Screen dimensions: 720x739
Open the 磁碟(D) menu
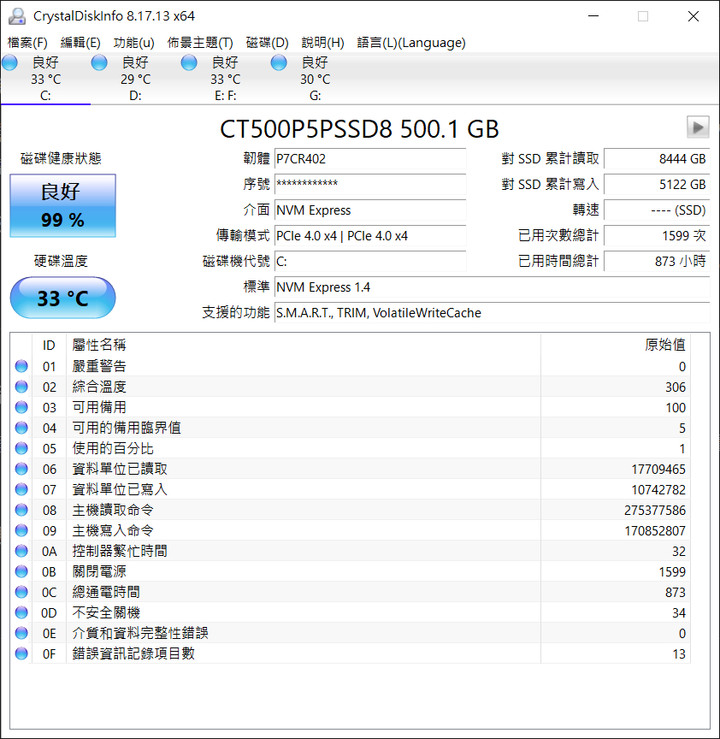267,43
